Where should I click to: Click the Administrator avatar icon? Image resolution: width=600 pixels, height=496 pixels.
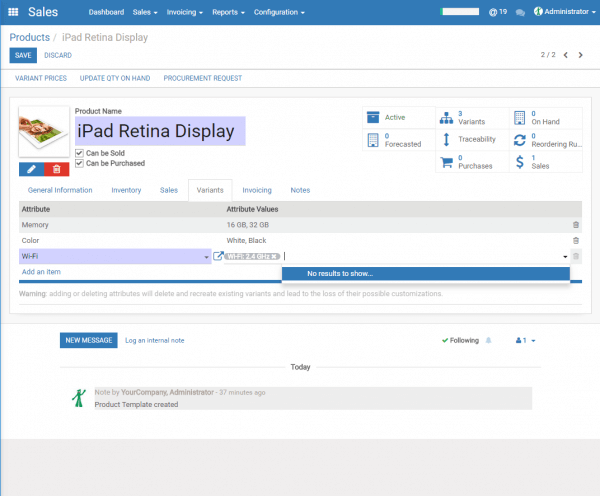point(538,11)
